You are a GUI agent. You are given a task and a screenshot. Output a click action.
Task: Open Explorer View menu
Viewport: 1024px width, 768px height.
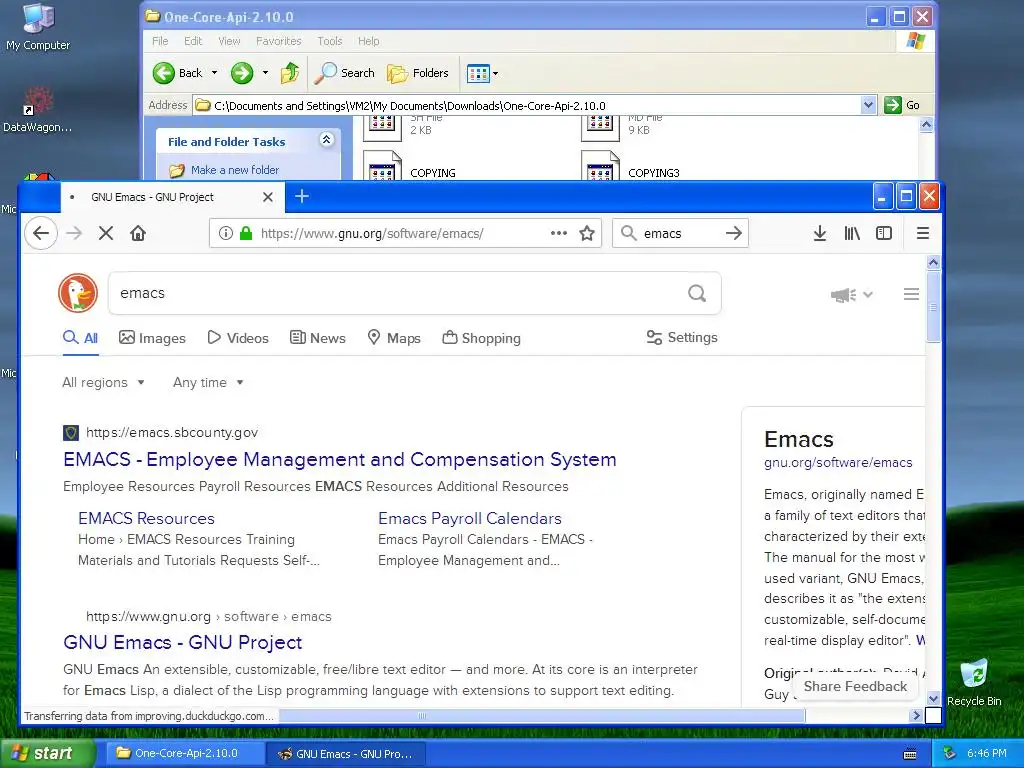coord(229,41)
